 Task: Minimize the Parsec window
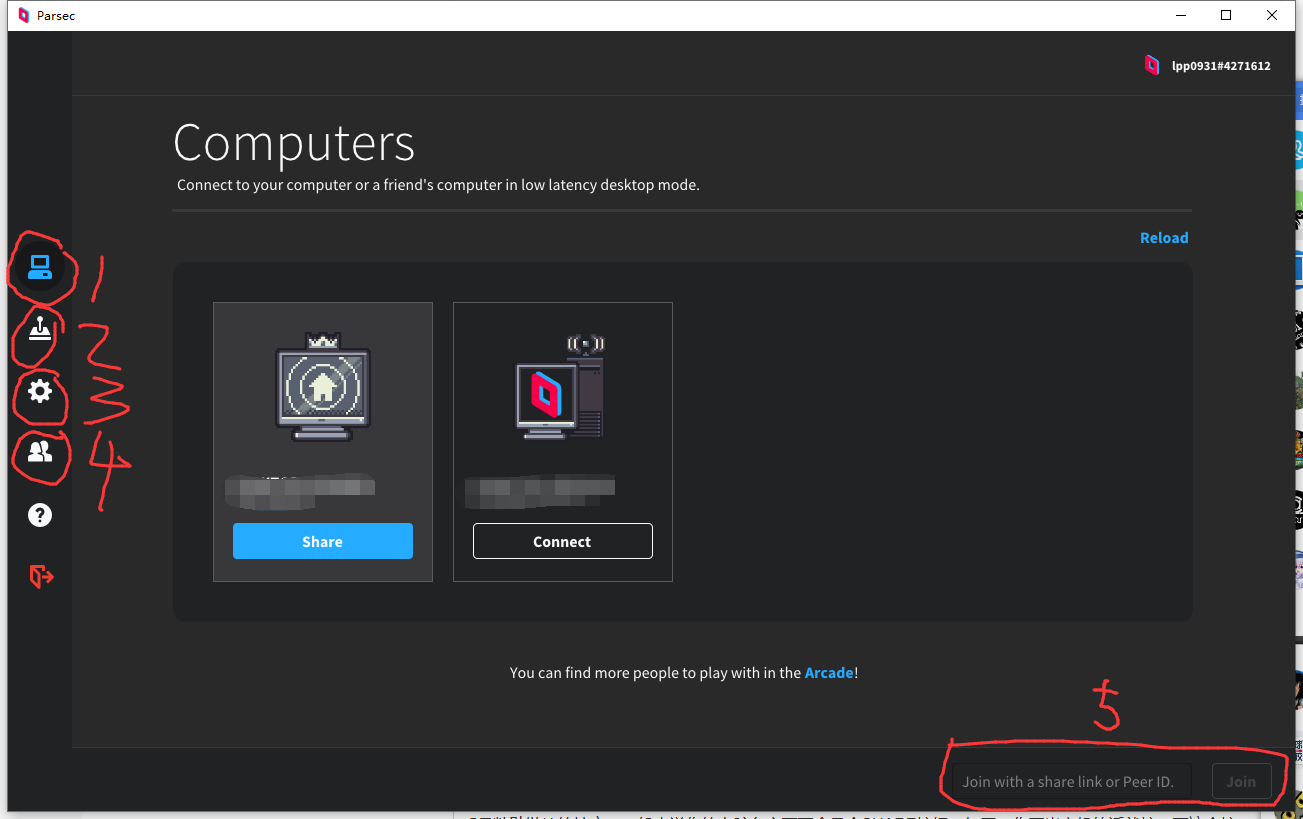point(1180,15)
